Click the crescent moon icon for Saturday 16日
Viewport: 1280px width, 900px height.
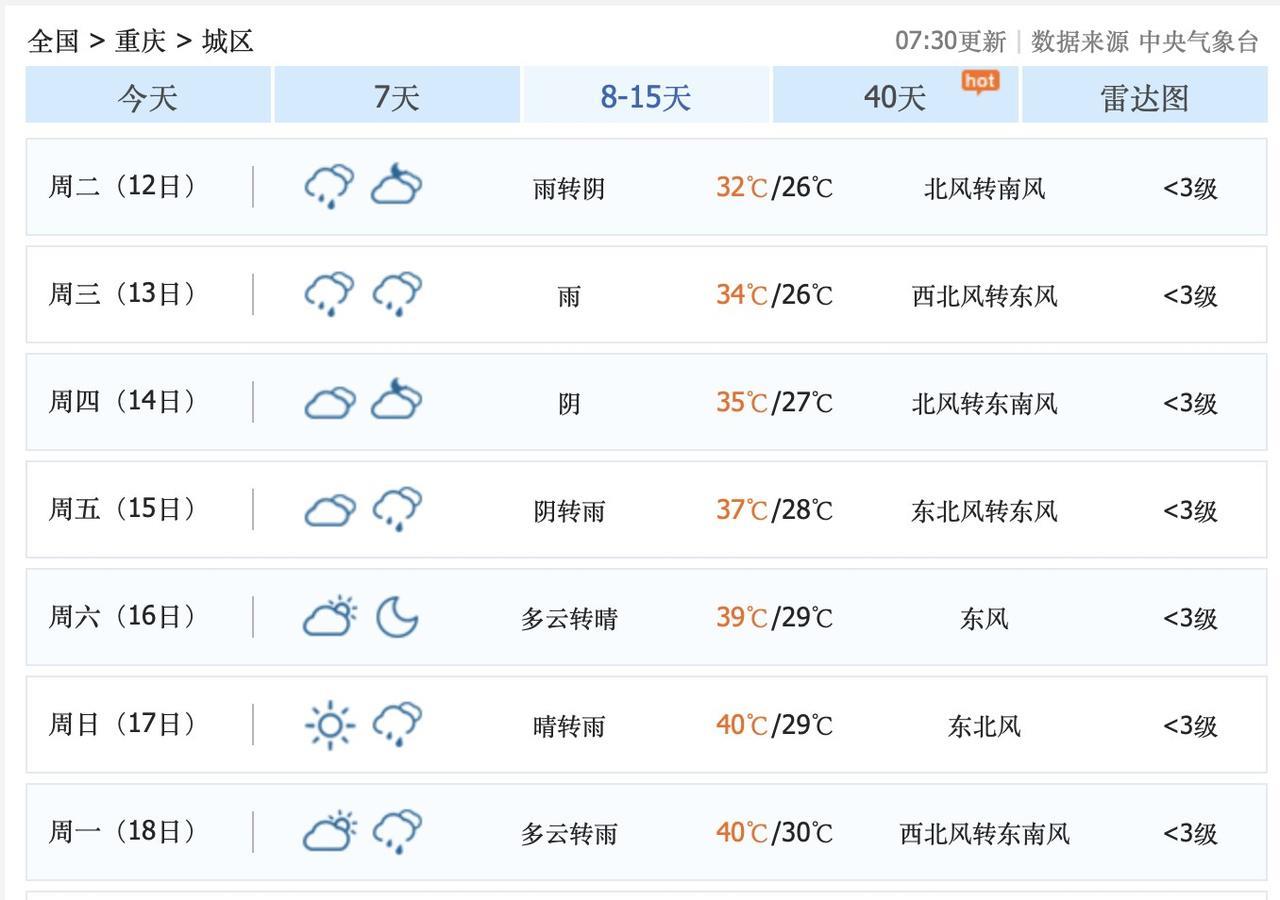click(x=397, y=617)
